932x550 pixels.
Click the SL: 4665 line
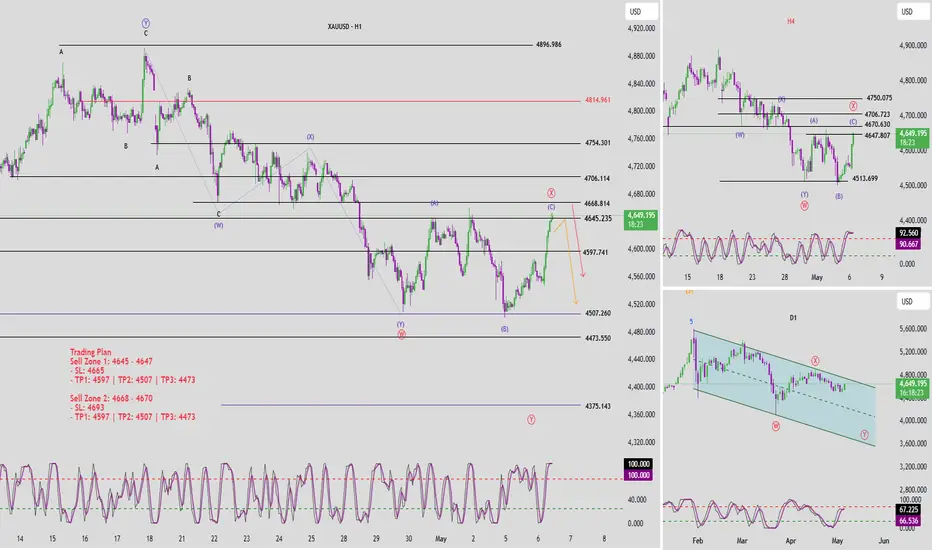(87, 370)
